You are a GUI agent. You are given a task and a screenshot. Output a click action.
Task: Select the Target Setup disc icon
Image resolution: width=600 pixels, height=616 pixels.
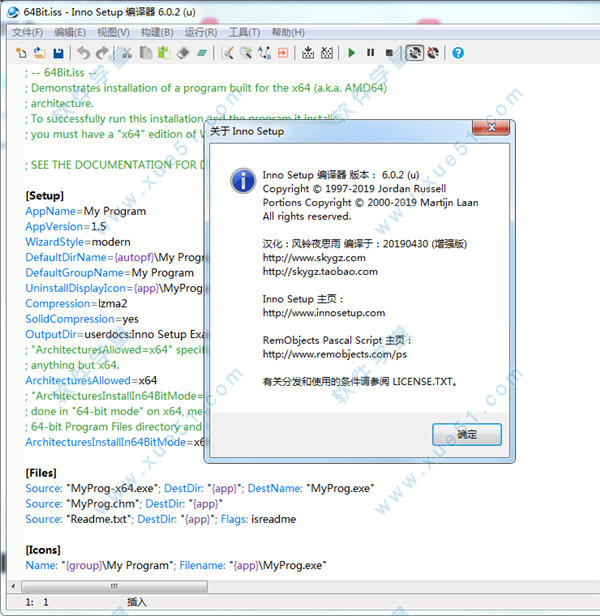[415, 53]
